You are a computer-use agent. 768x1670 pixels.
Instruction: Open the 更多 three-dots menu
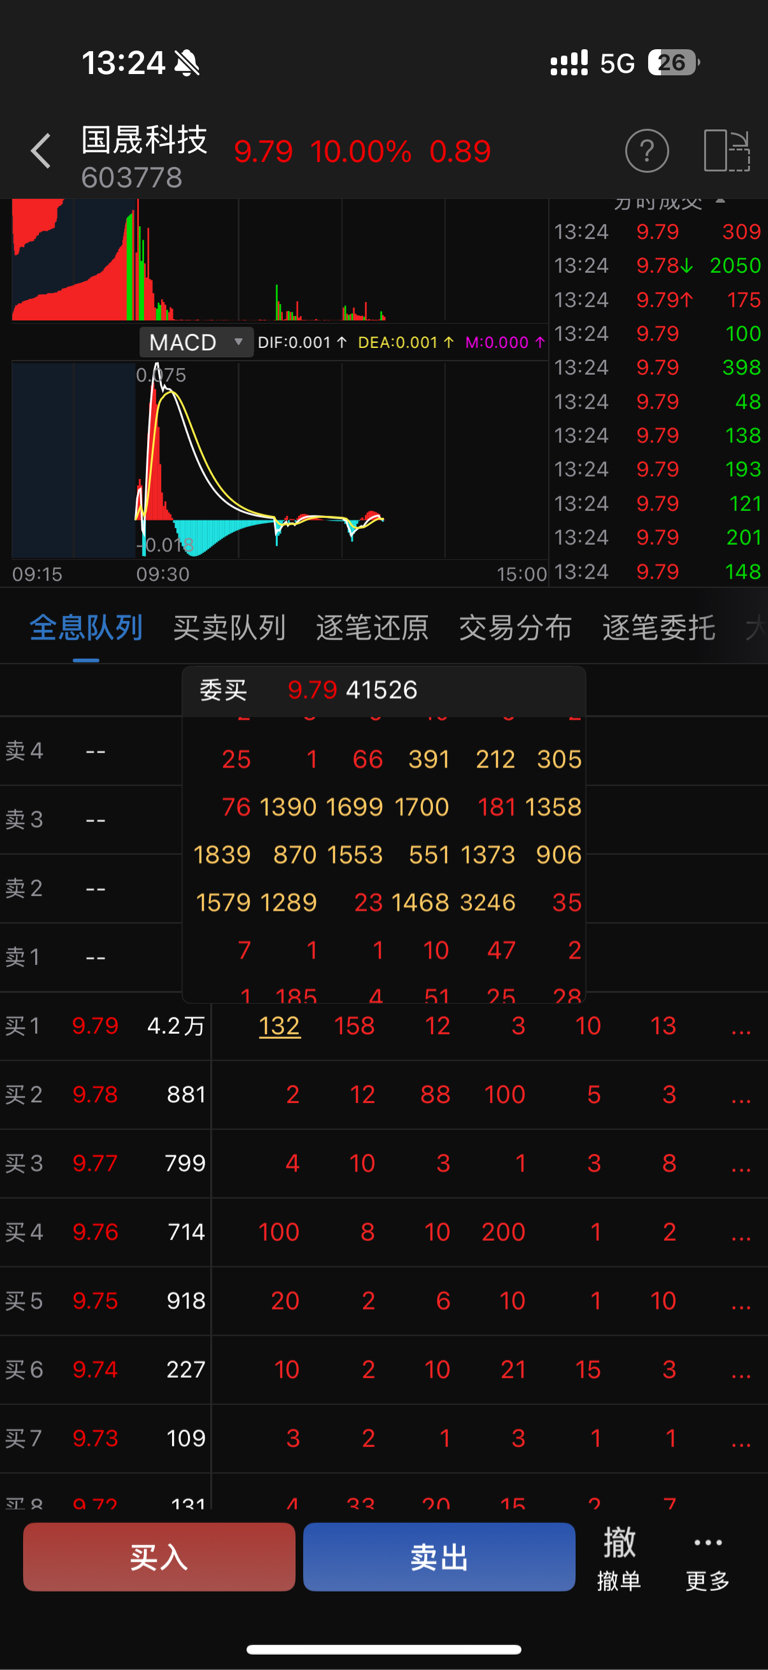coord(708,1560)
